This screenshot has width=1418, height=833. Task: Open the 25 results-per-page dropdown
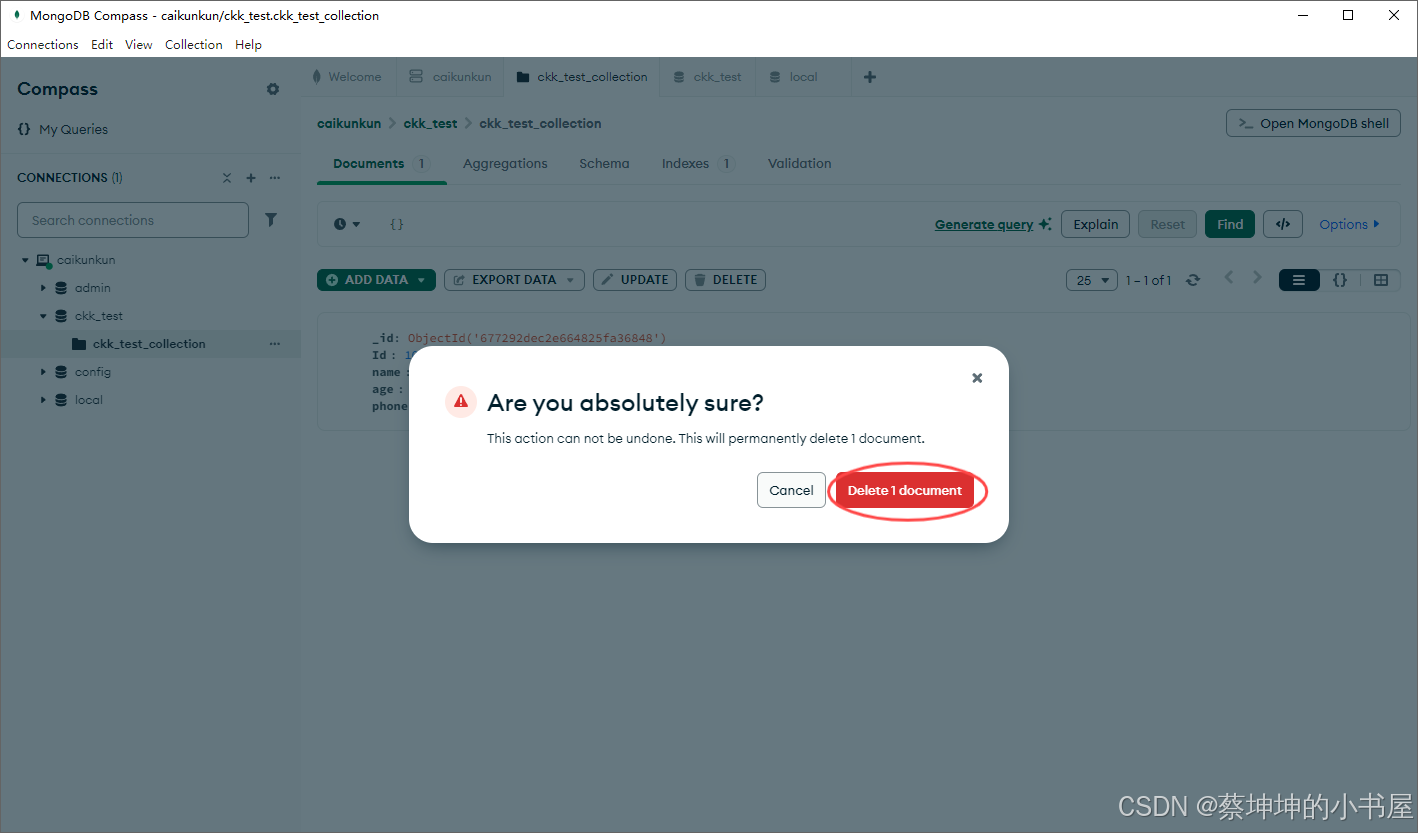[x=1091, y=280]
